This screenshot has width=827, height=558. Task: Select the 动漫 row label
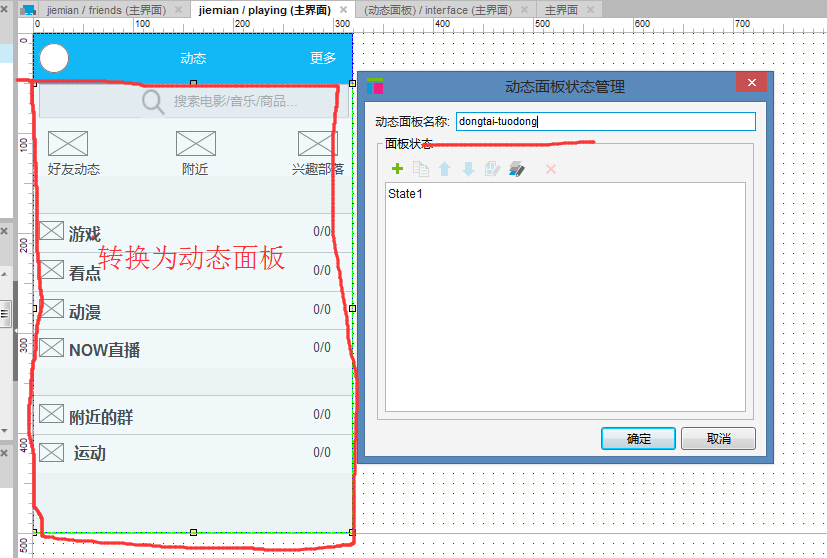pos(84,312)
